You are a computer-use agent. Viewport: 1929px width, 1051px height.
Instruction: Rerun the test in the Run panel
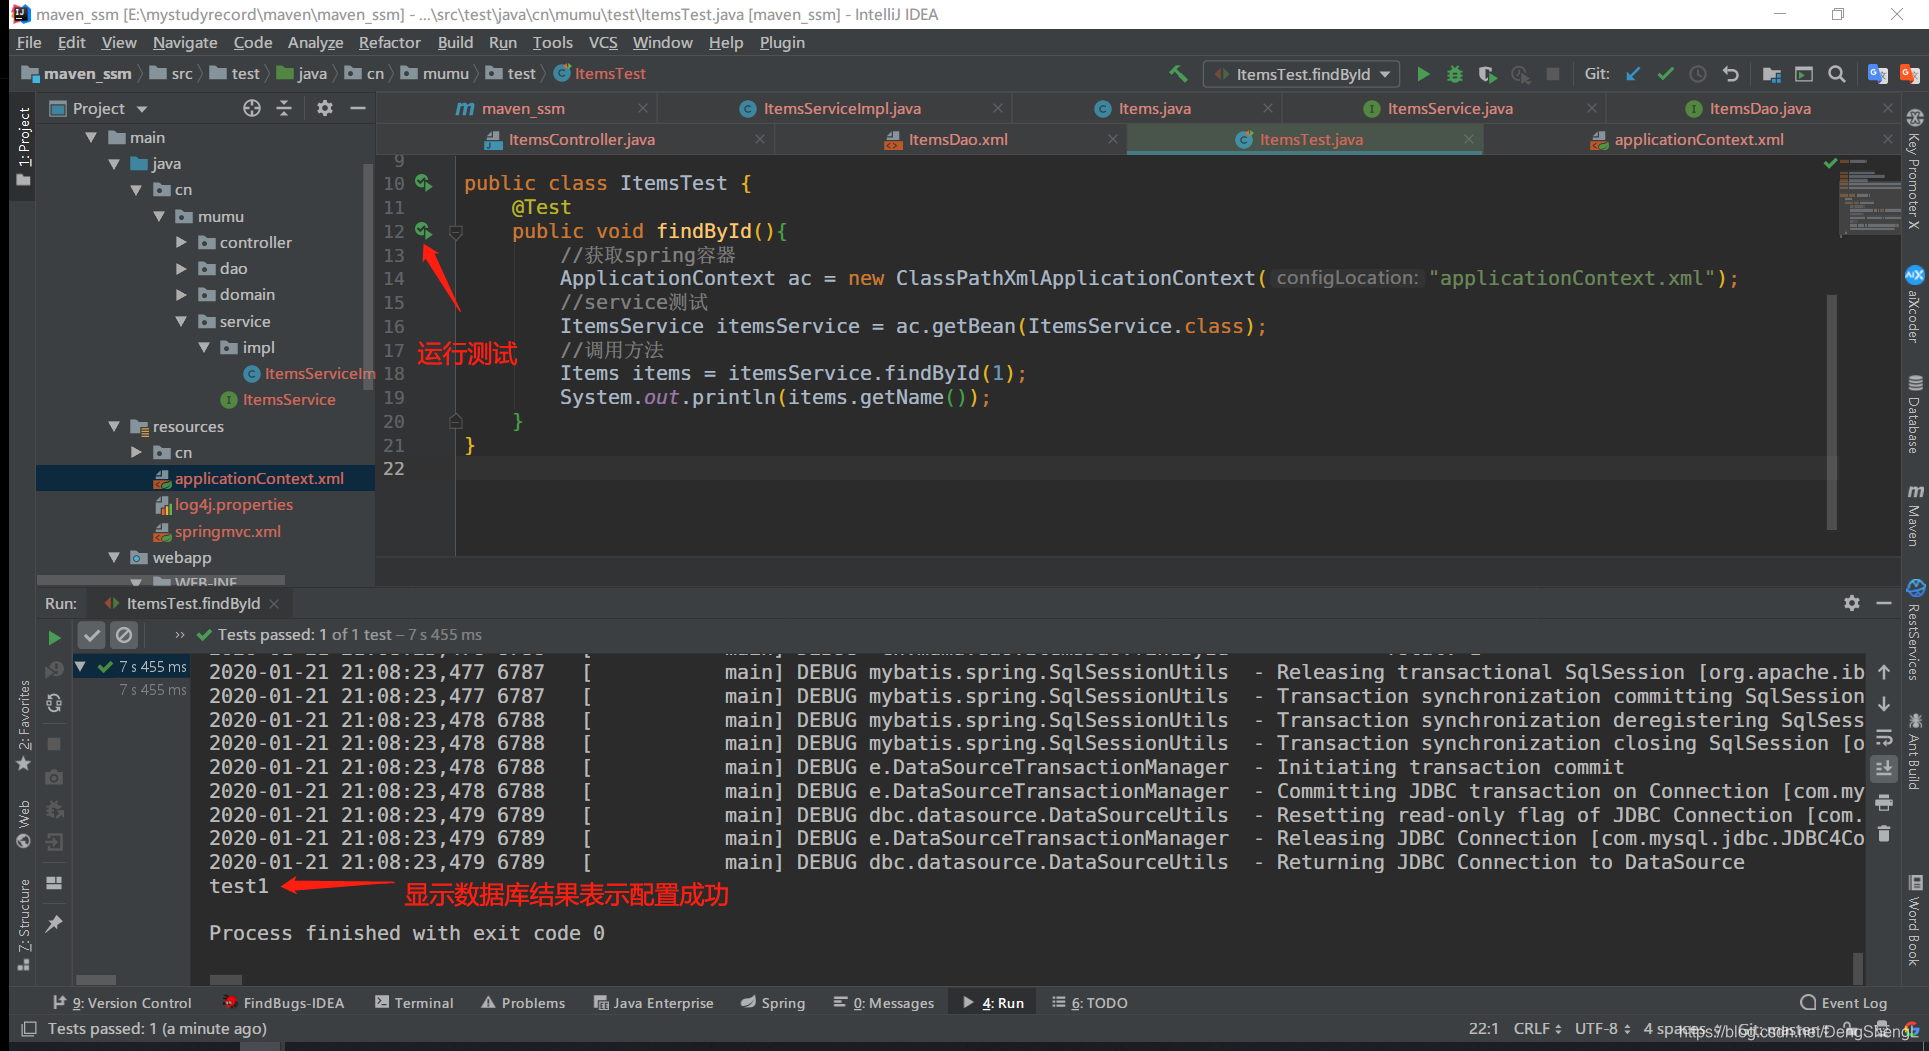tap(55, 637)
